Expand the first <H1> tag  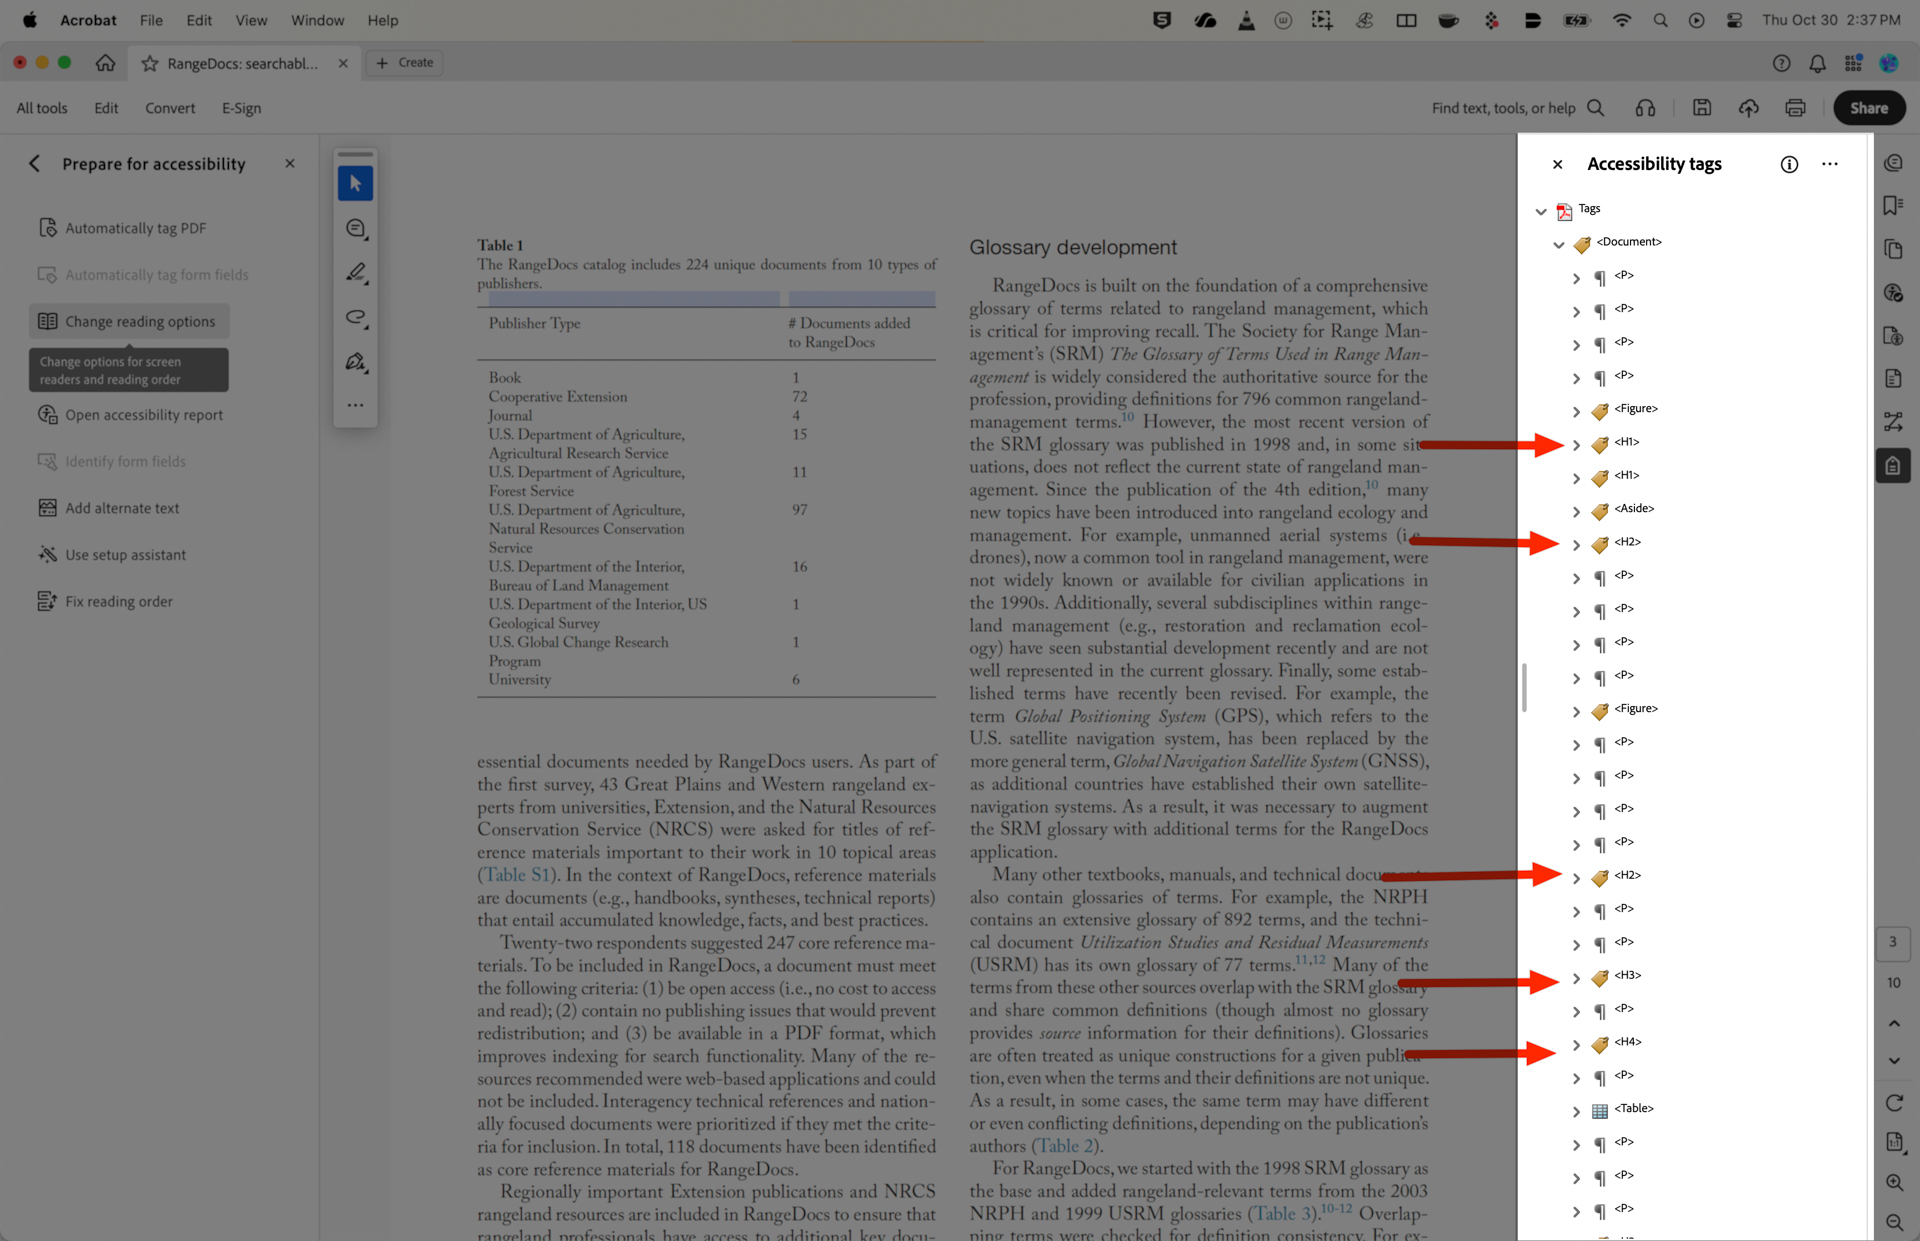(1577, 444)
